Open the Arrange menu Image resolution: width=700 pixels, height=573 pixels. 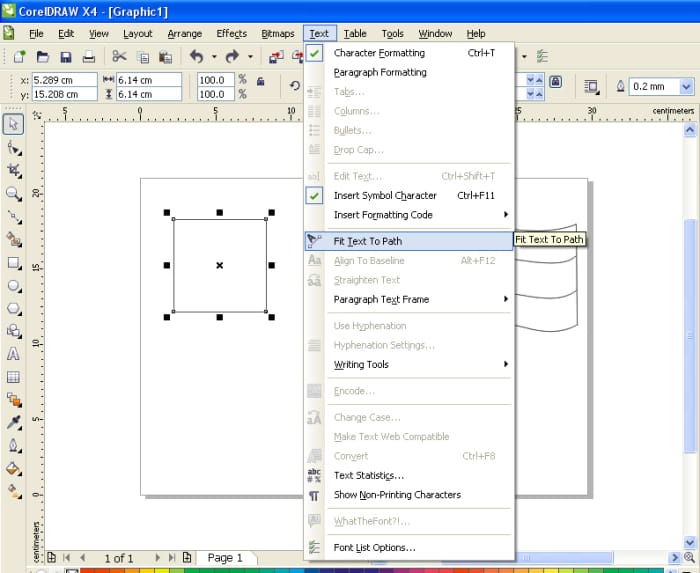(184, 34)
